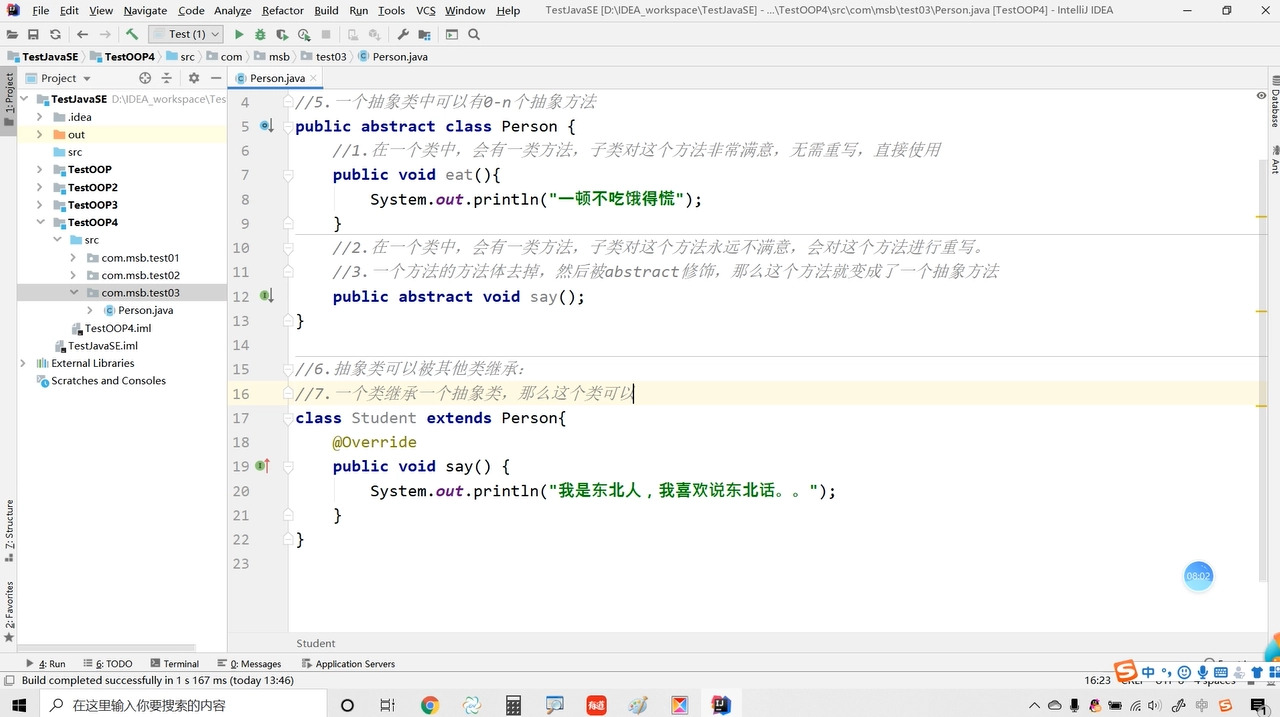Click the Run Anything terminal icon

[452, 34]
